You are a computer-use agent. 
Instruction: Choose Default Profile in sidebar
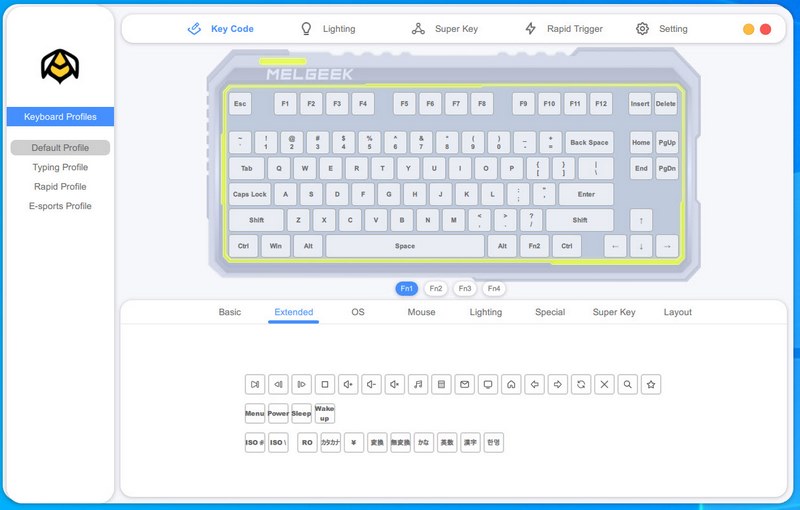[60, 148]
